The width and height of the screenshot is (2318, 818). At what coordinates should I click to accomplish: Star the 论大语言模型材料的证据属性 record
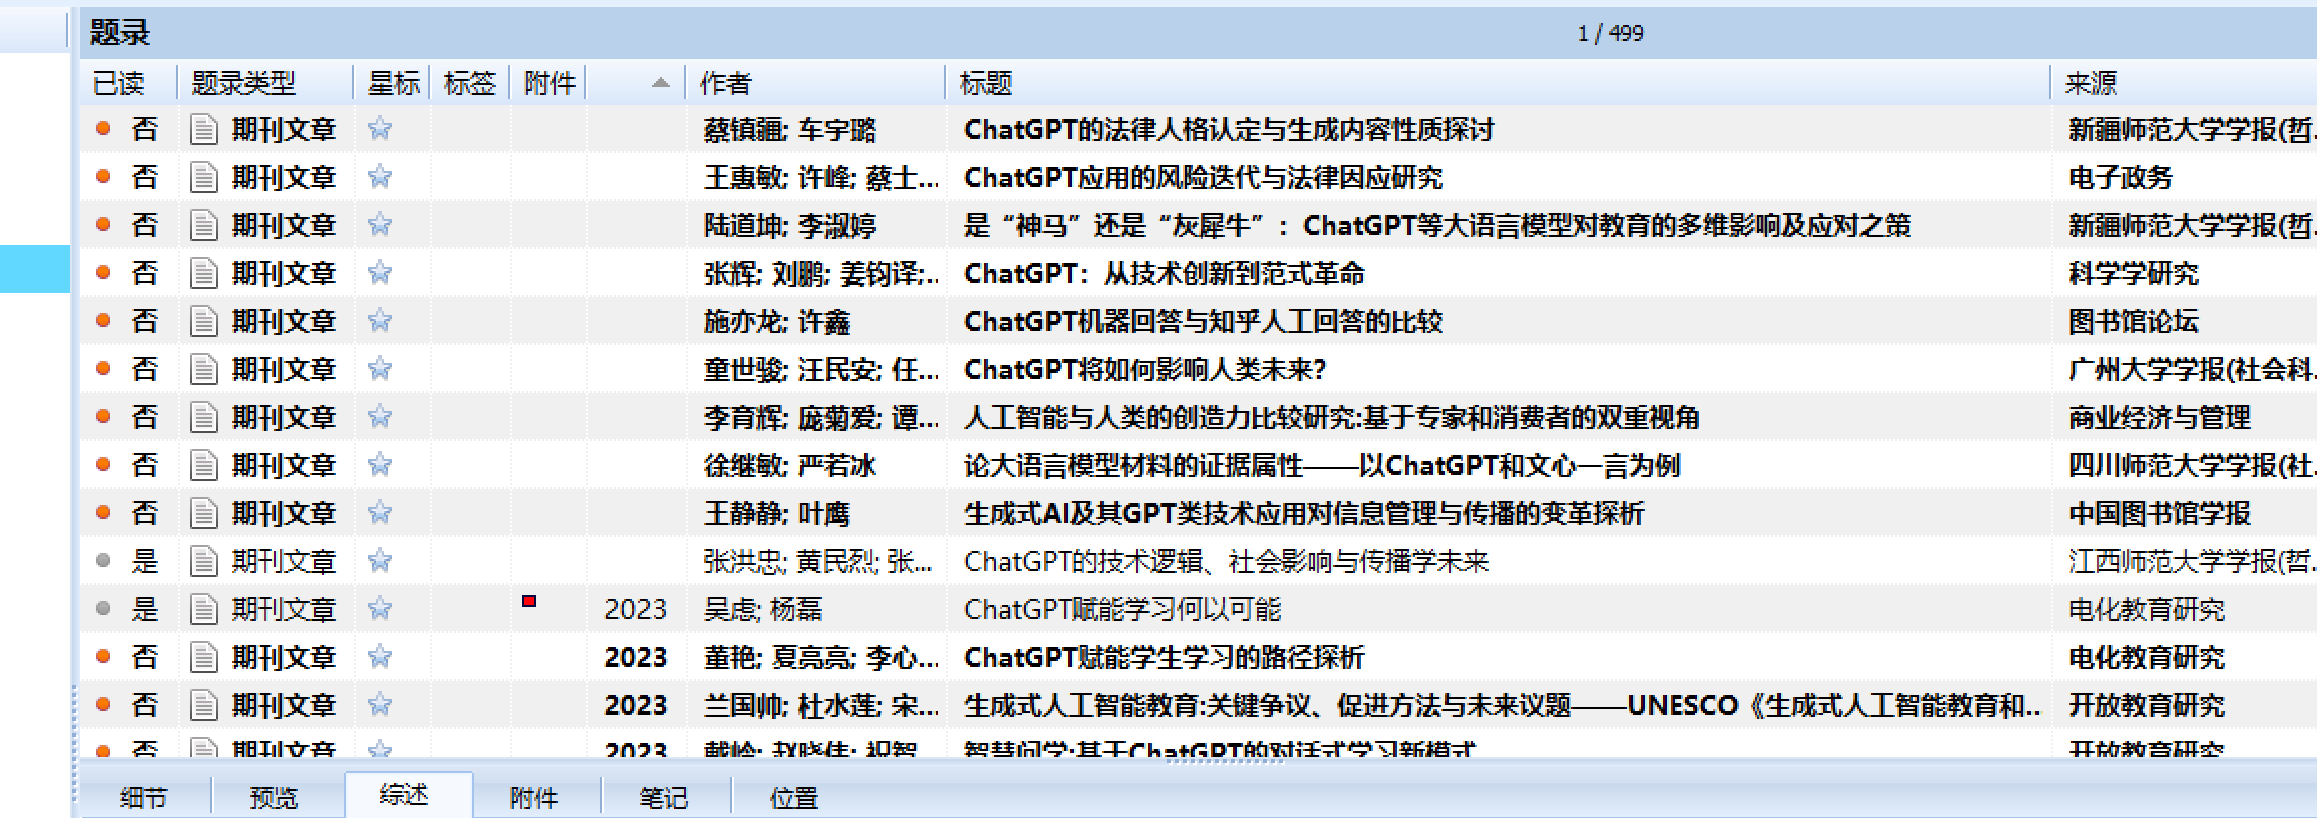click(x=380, y=464)
